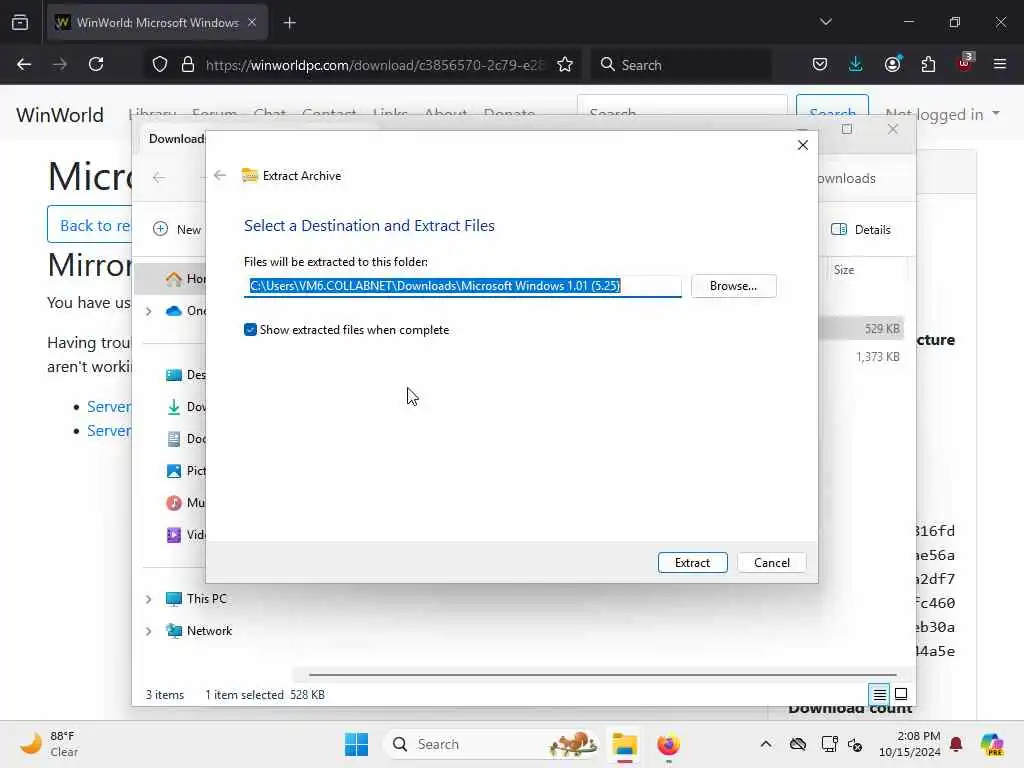
Task: Expand This PC tree node
Action: coord(149,599)
